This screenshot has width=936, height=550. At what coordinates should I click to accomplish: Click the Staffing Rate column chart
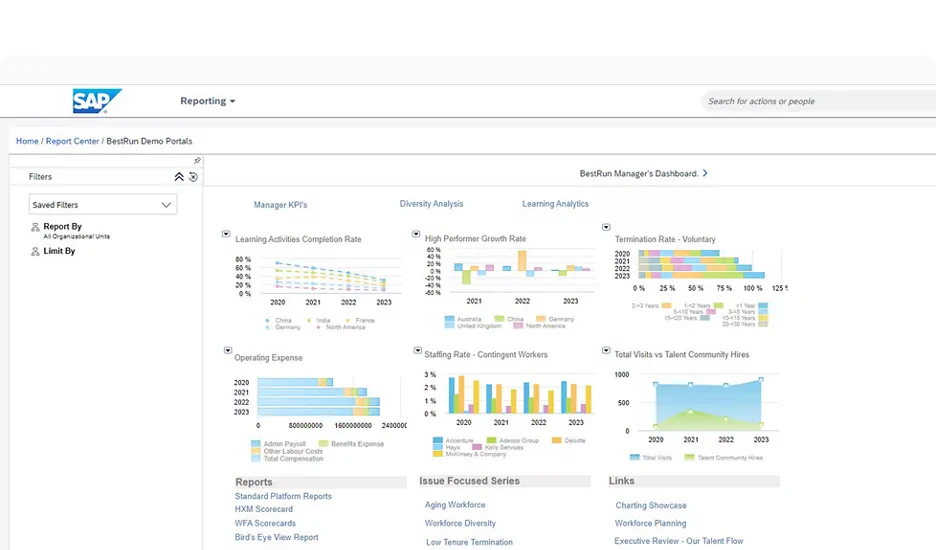[x=508, y=397]
